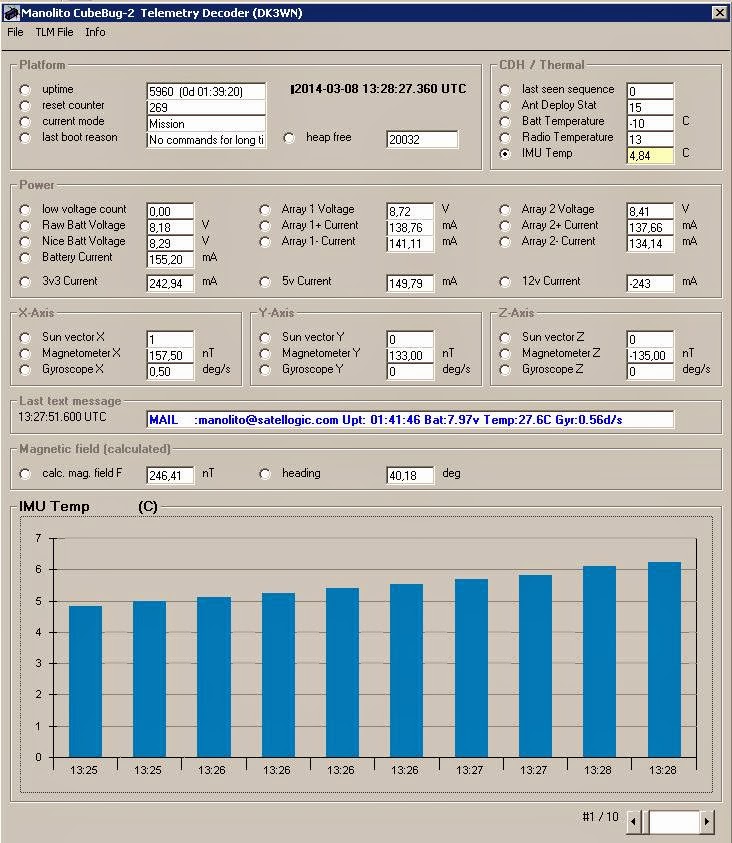Pick the 5v Current radio button
This screenshot has height=843, width=732.
[264, 282]
